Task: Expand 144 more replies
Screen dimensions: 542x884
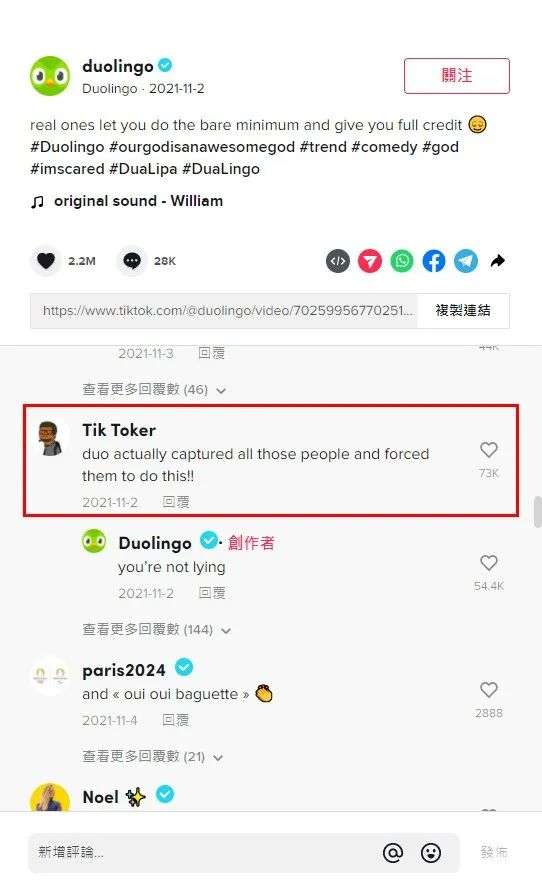Action: coord(157,629)
